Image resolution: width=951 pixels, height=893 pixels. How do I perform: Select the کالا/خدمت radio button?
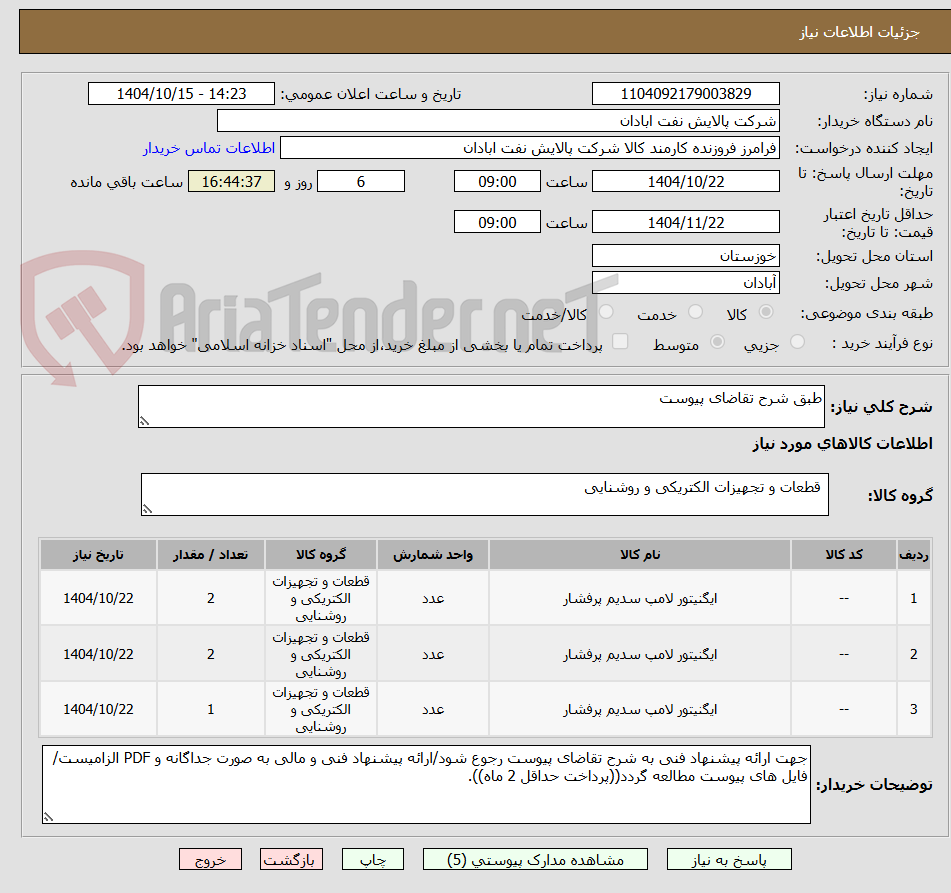[x=606, y=312]
